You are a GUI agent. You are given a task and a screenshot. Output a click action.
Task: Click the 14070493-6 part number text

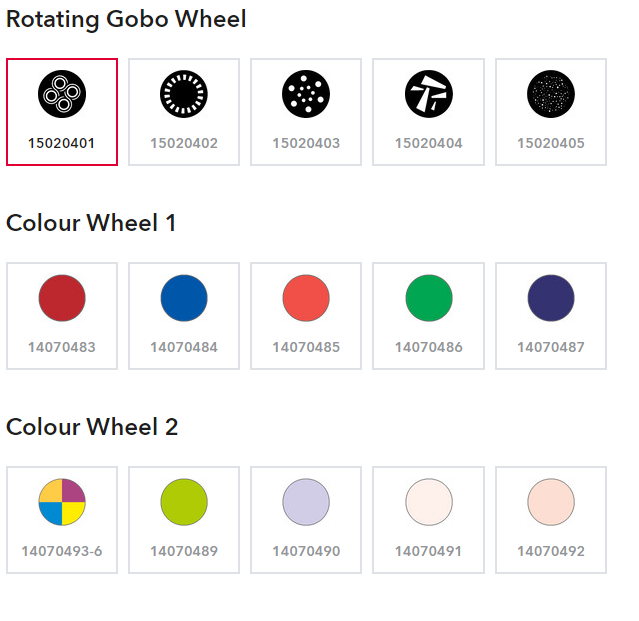point(62,551)
